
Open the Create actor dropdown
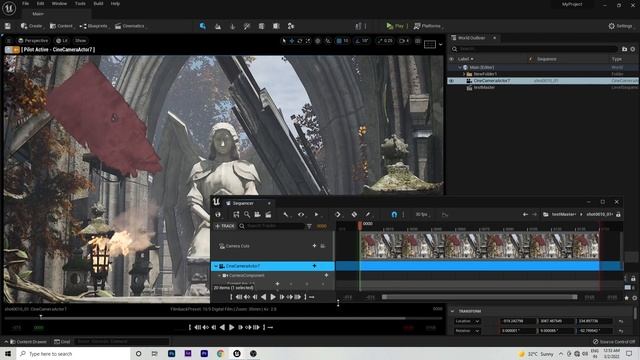31,26
